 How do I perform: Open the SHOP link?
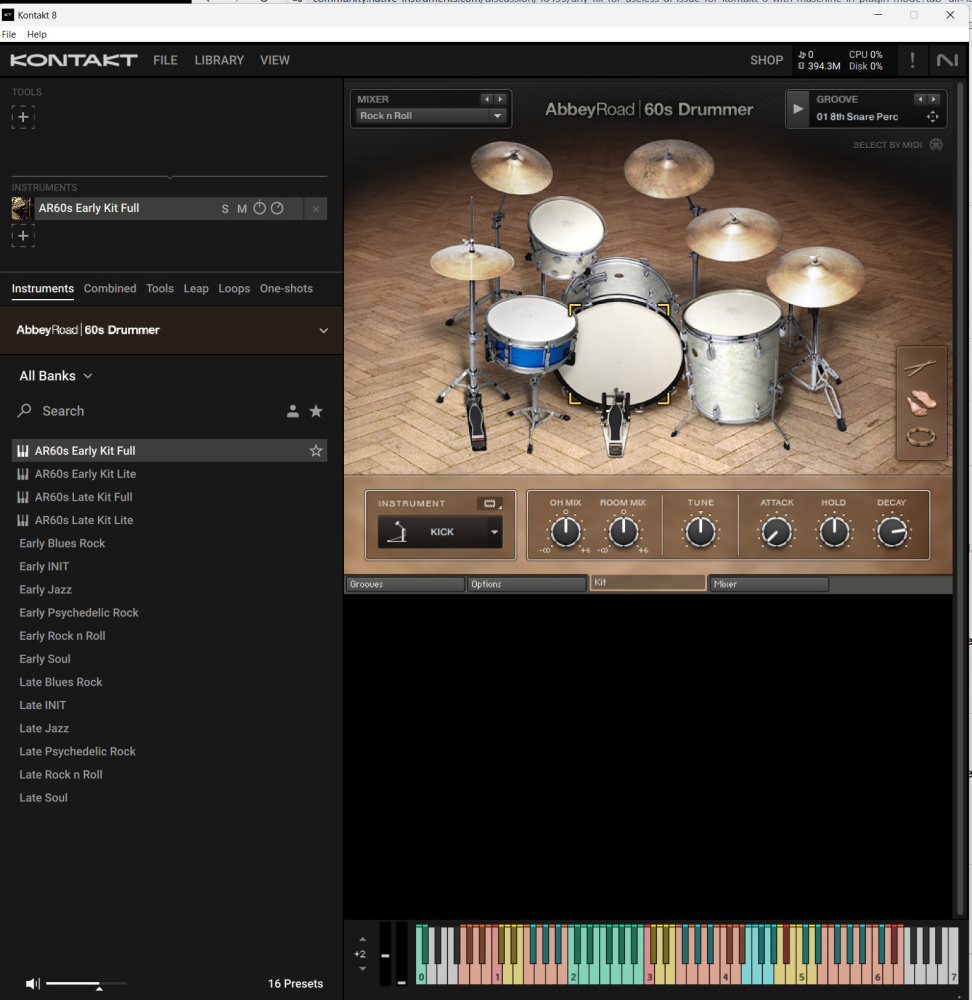point(766,60)
